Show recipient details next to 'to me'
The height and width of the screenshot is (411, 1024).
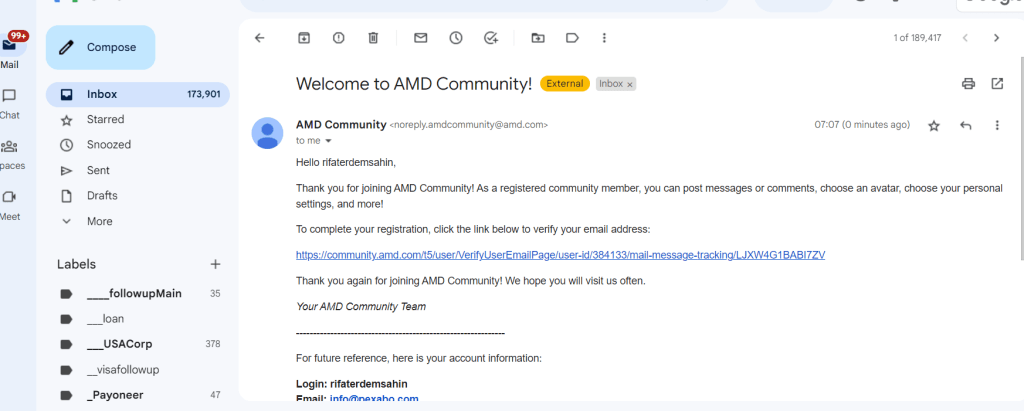coord(328,141)
